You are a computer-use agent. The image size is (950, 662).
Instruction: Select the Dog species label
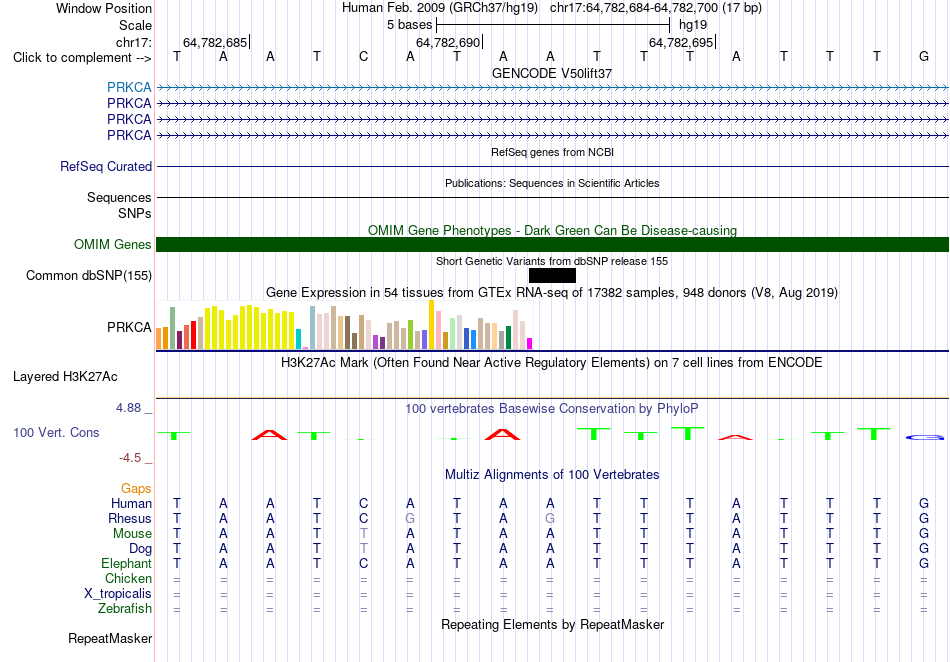click(140, 548)
